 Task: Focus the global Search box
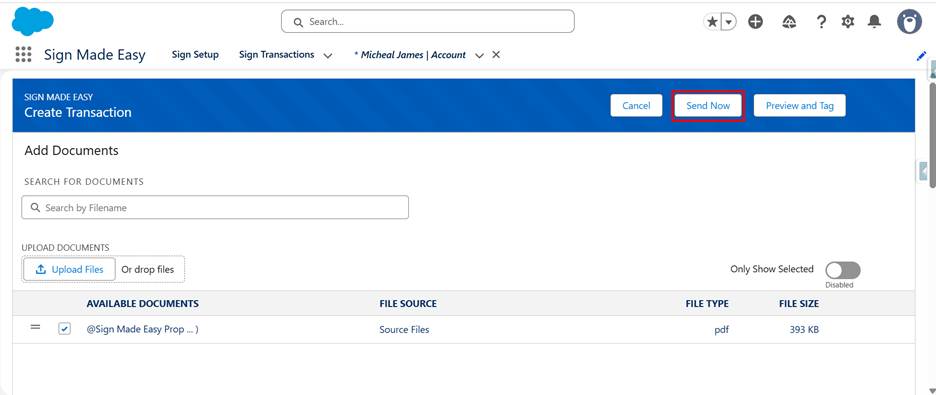[x=427, y=21]
